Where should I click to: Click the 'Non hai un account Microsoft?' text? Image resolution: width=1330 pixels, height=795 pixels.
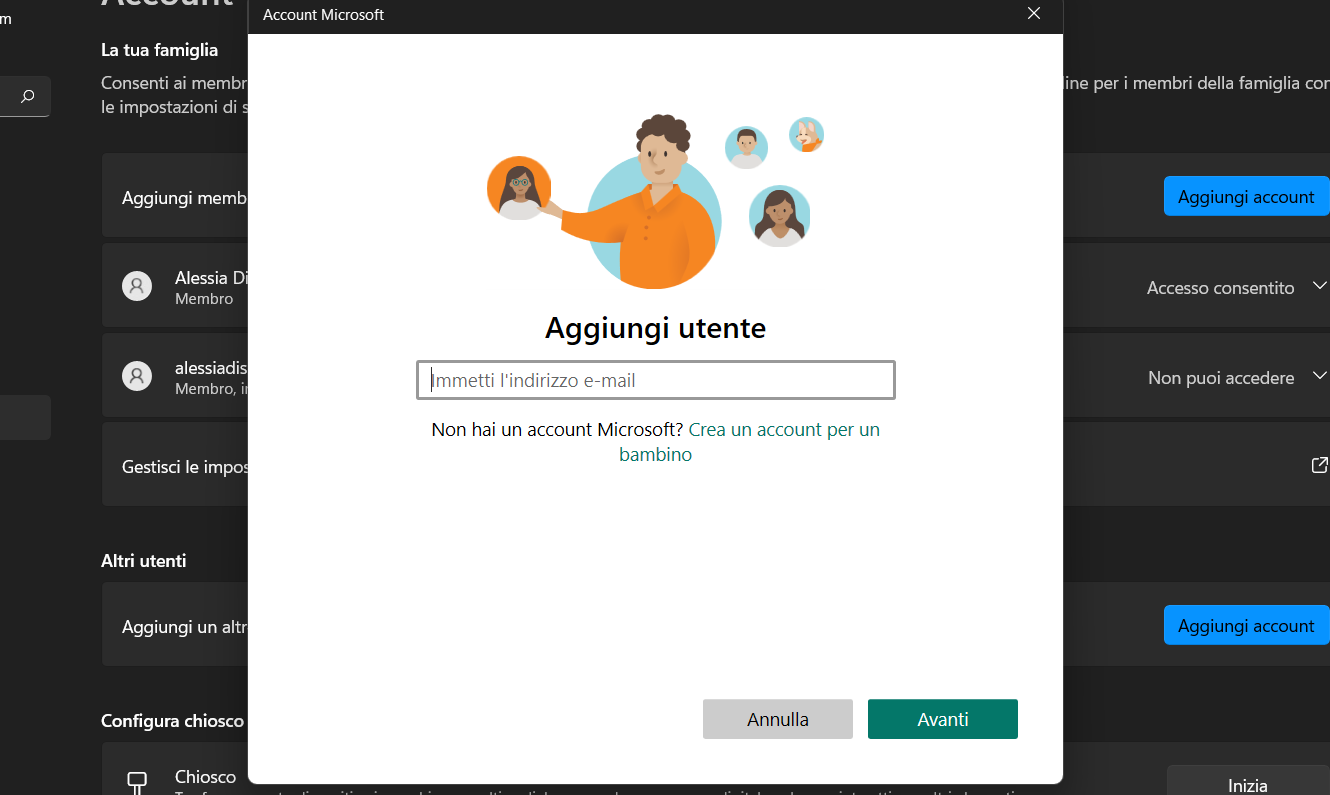point(557,430)
